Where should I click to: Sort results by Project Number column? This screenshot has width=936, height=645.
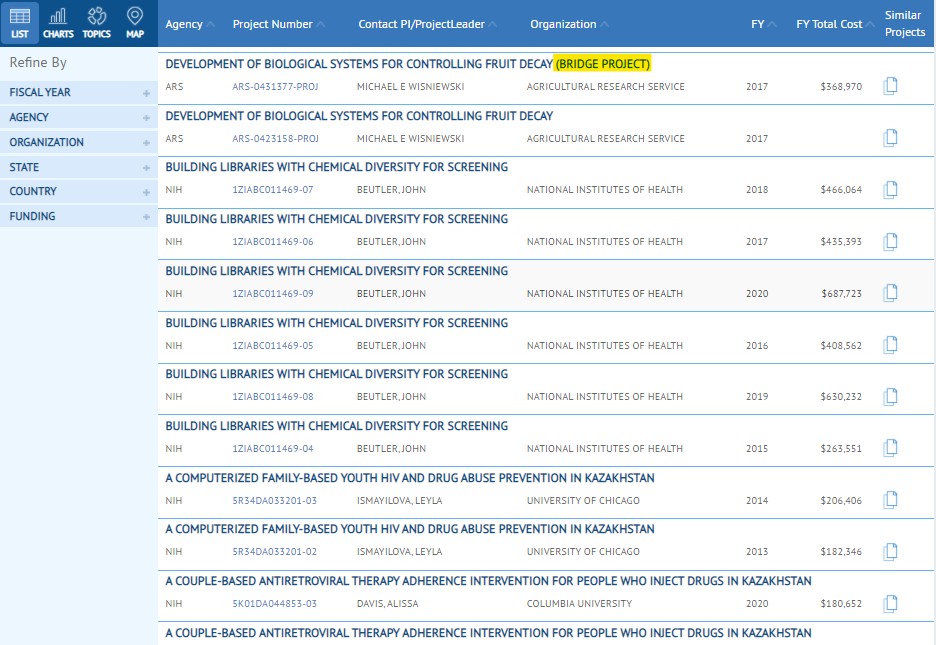coord(278,24)
